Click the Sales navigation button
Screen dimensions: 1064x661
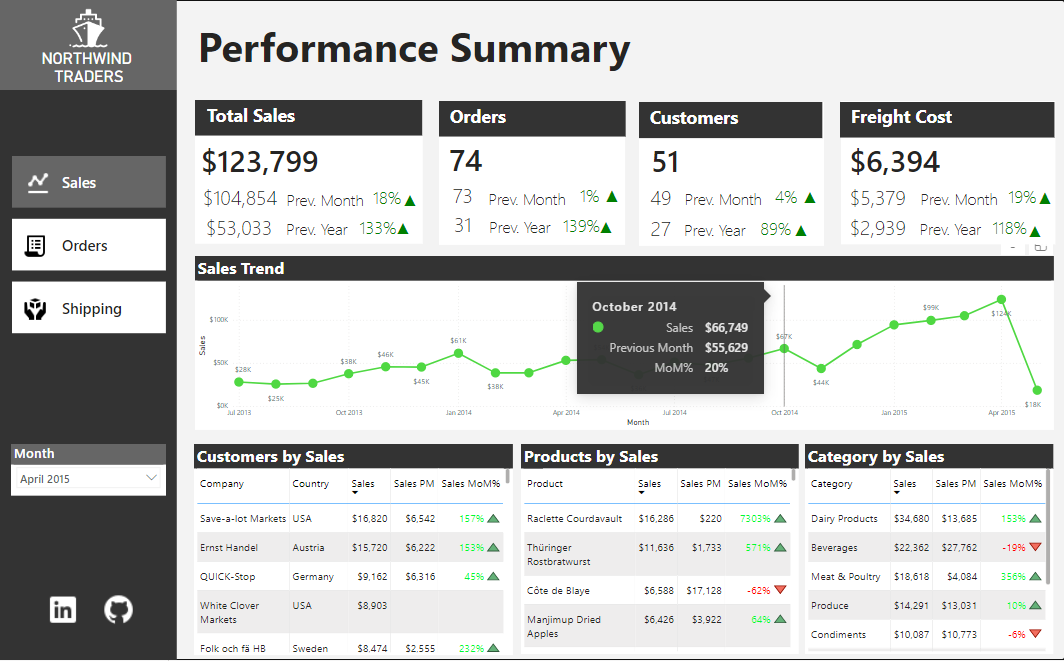click(x=88, y=181)
